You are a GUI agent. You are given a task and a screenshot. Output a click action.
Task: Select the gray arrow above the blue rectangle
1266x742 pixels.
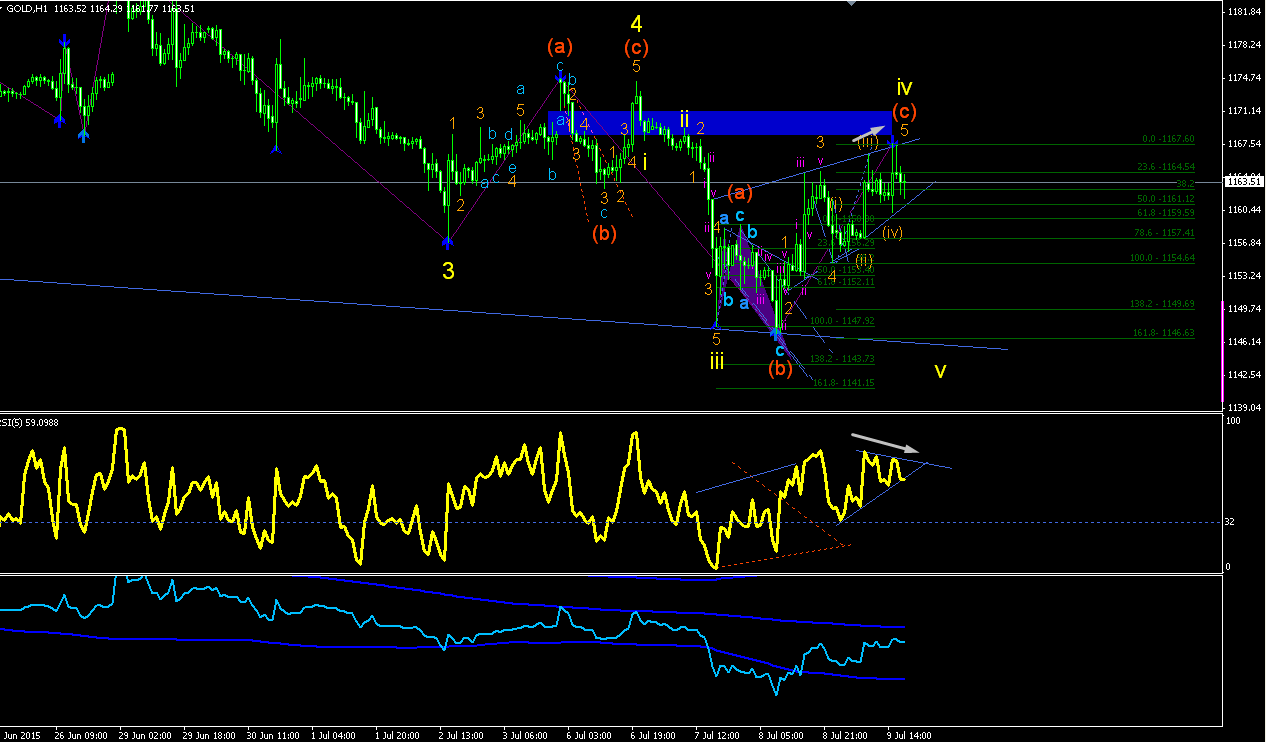pyautogui.click(x=868, y=130)
